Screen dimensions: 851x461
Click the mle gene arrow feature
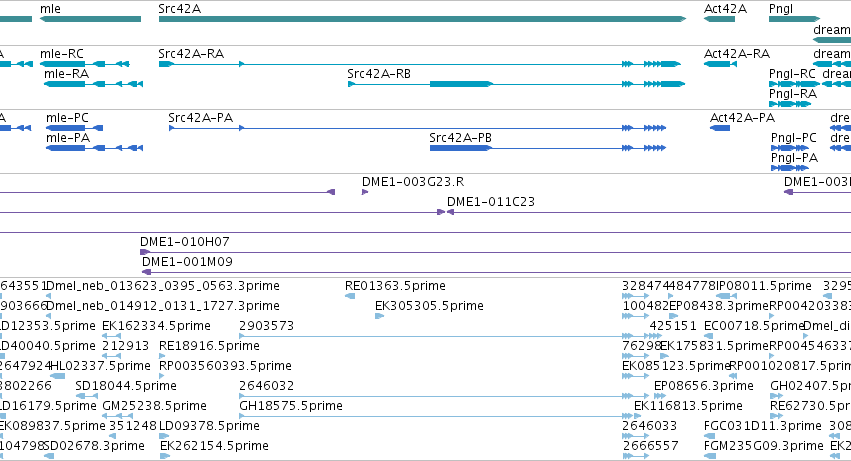(x=91, y=19)
